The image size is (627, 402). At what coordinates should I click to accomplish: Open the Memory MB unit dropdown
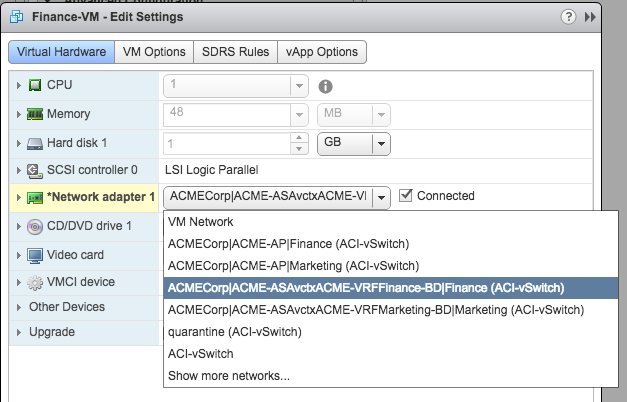coord(381,115)
